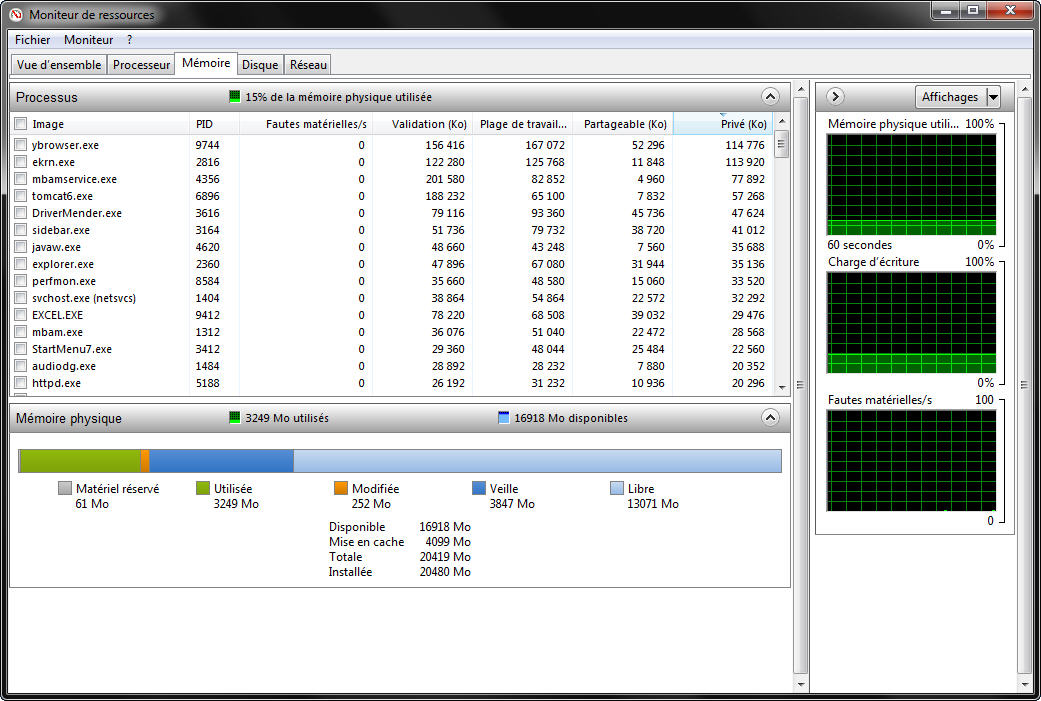
Task: Minimize the Moniteur de ressources window
Action: coord(946,11)
